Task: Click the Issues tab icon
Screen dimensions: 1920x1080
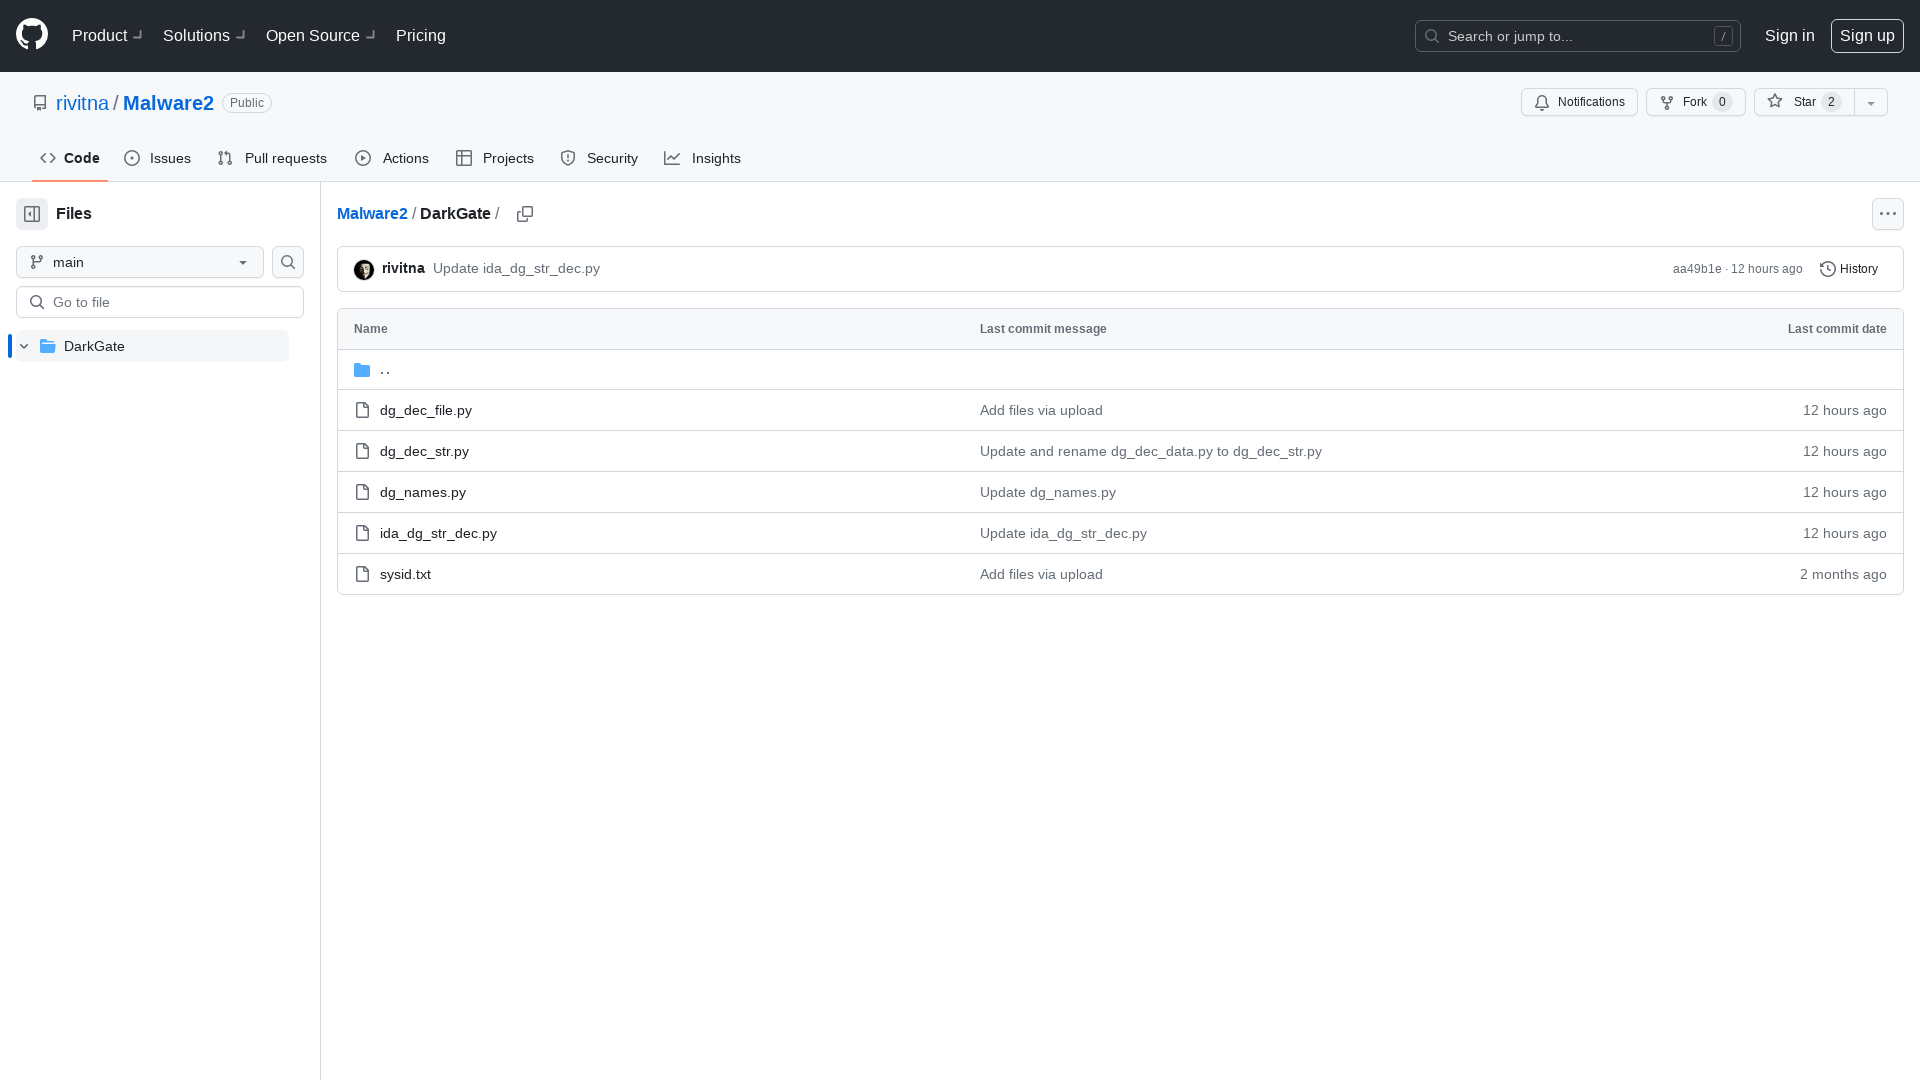Action: click(133, 158)
